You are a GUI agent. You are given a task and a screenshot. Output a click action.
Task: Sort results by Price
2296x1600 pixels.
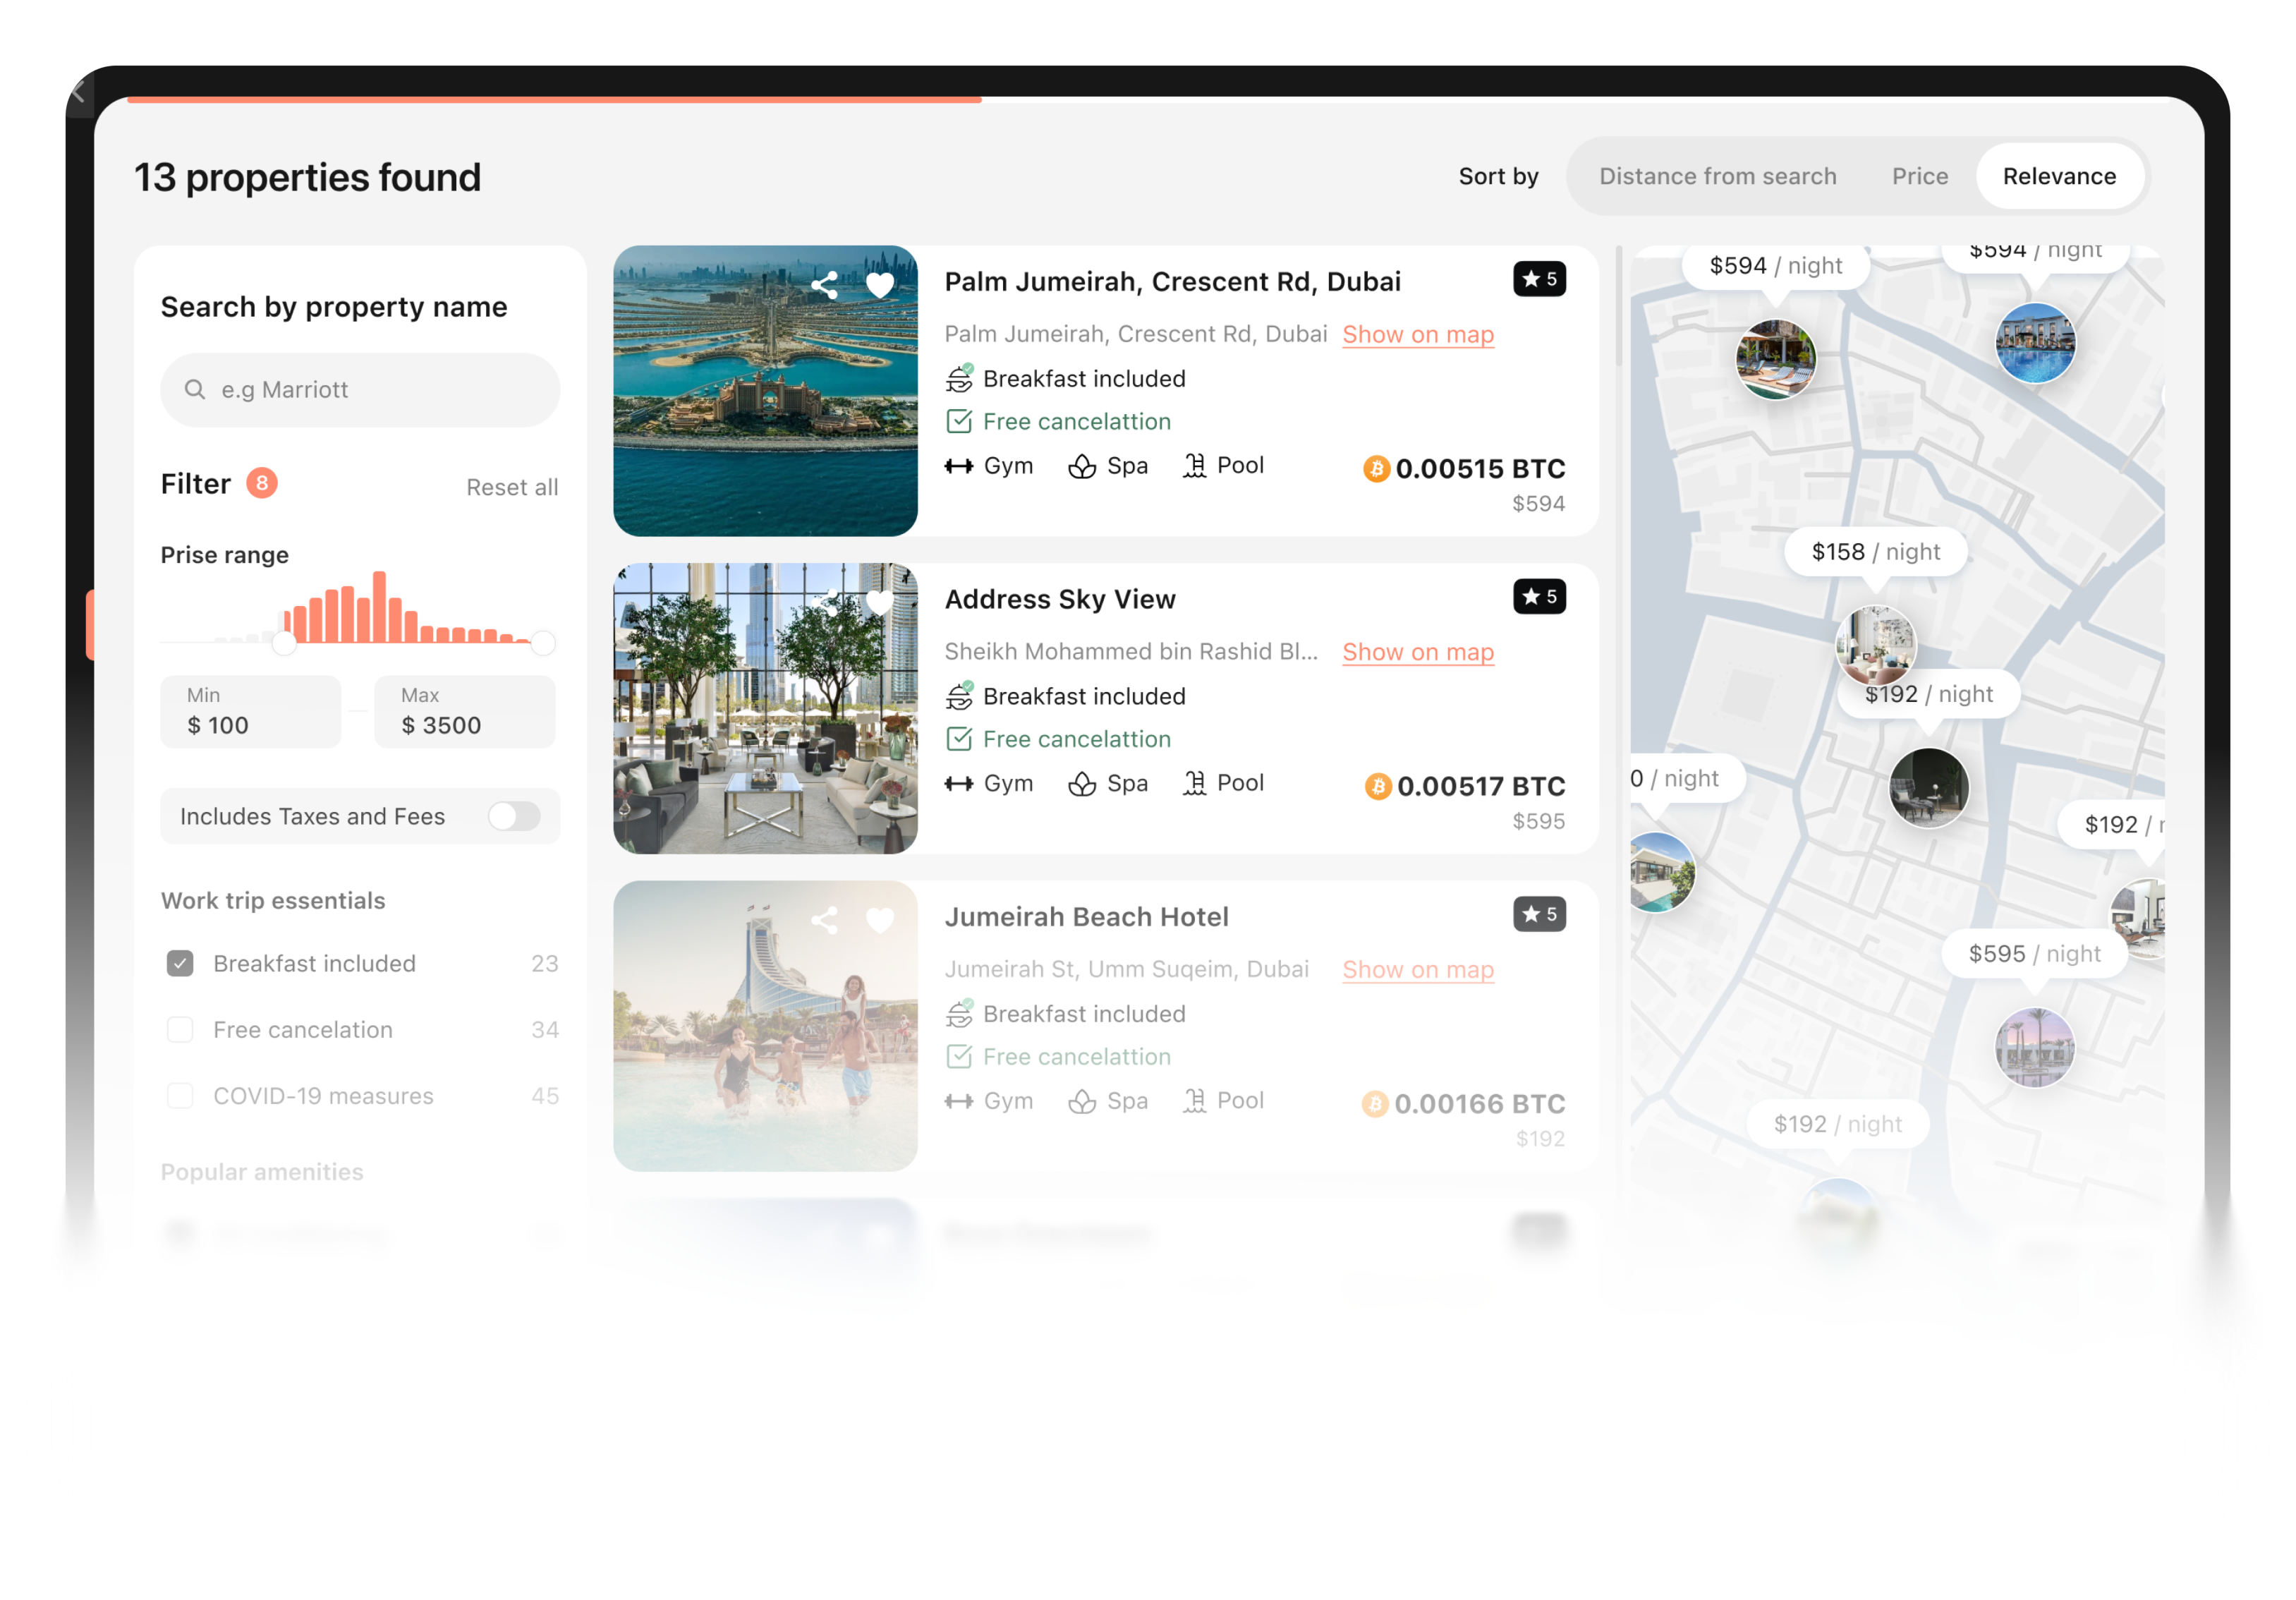(1919, 175)
